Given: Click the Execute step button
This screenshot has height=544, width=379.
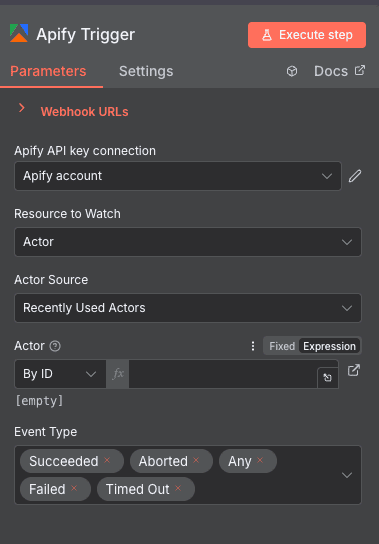Looking at the screenshot, I should tap(307, 35).
